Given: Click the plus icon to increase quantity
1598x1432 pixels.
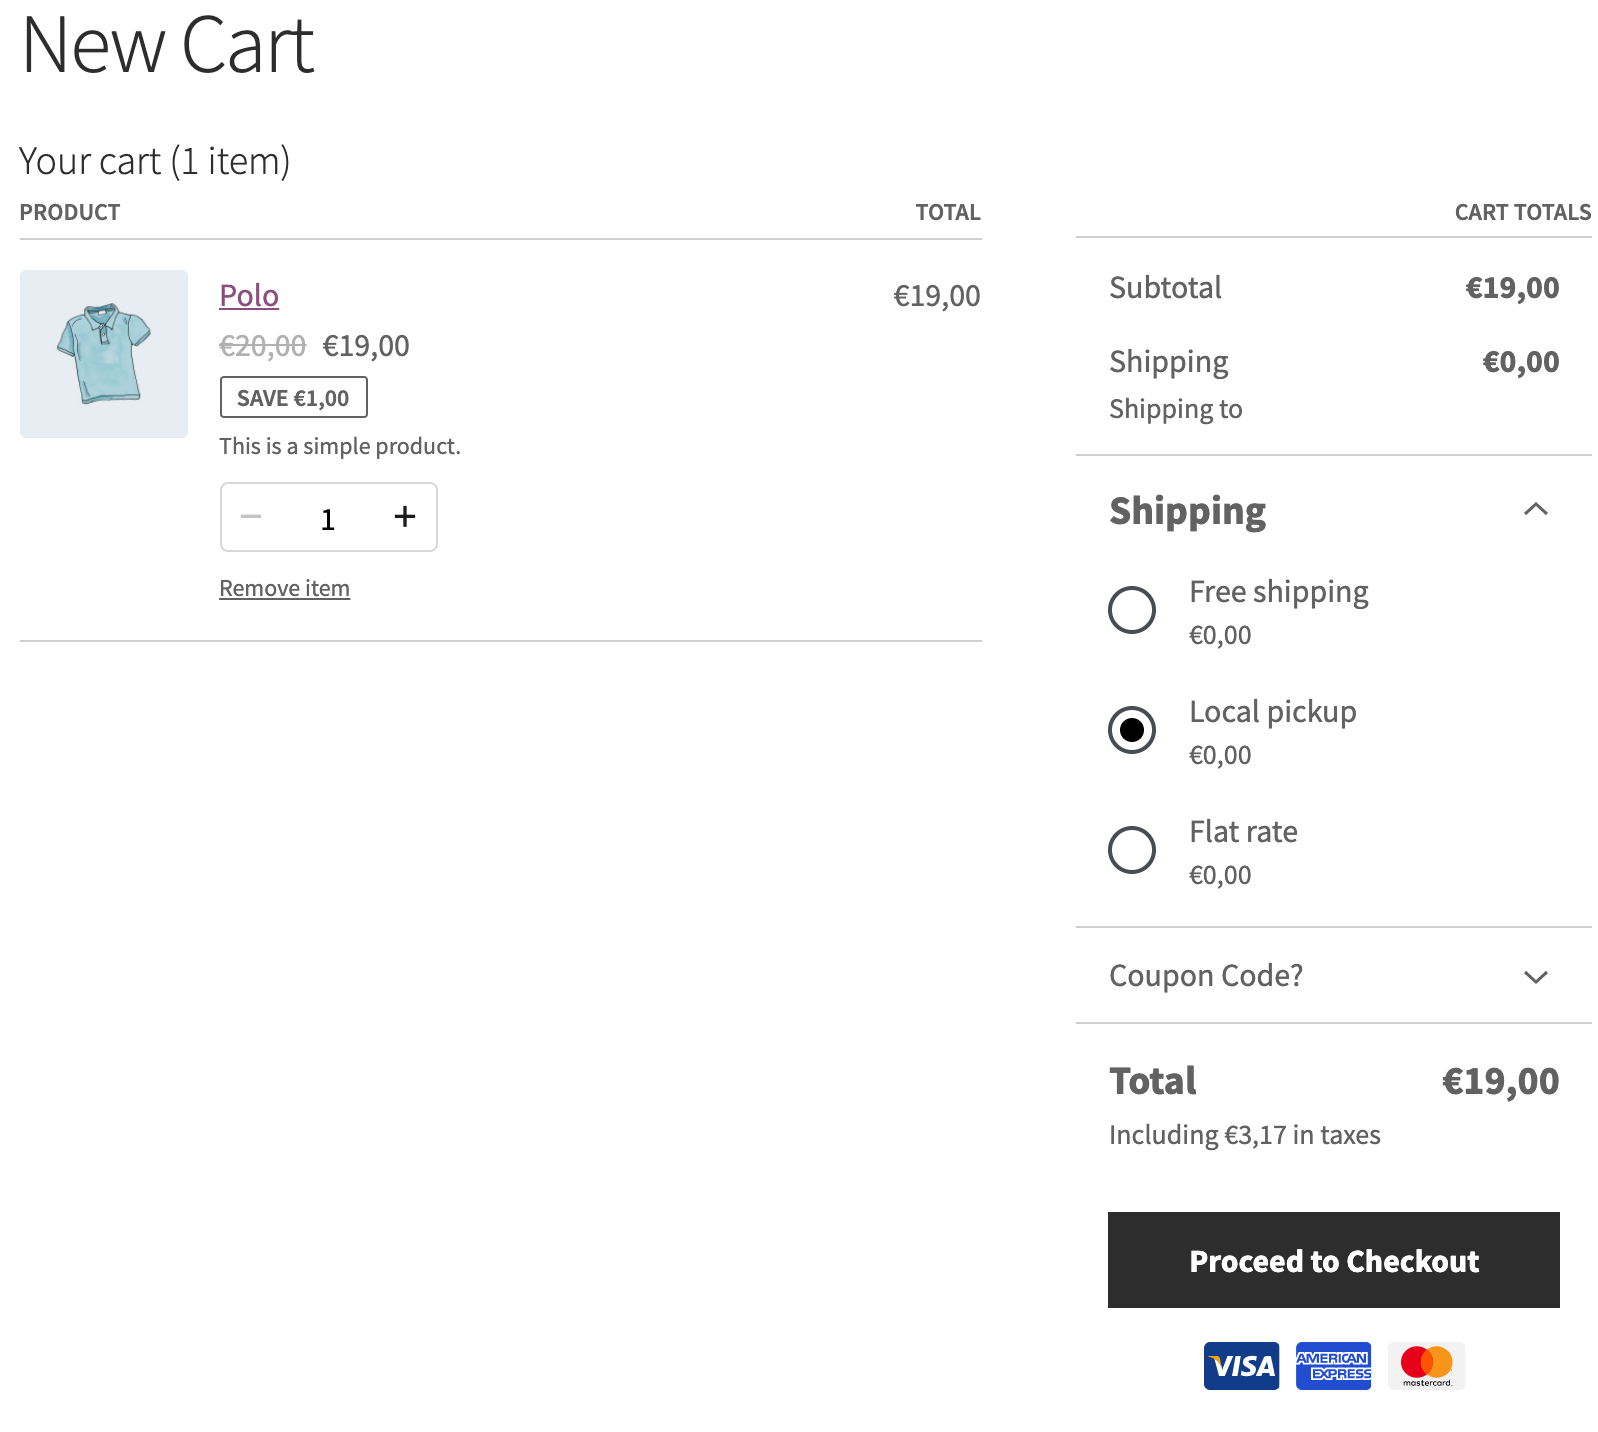Looking at the screenshot, I should point(404,517).
